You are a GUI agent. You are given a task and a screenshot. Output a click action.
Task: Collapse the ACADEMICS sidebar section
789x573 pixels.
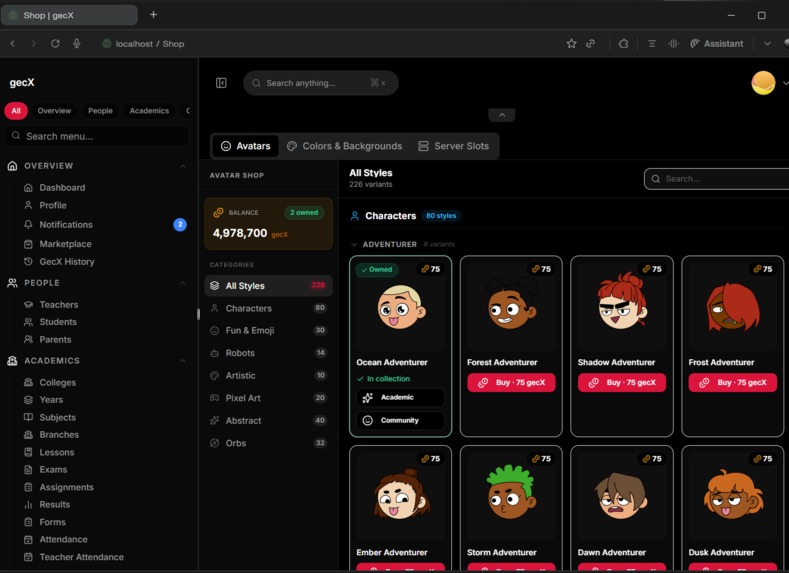coord(183,361)
